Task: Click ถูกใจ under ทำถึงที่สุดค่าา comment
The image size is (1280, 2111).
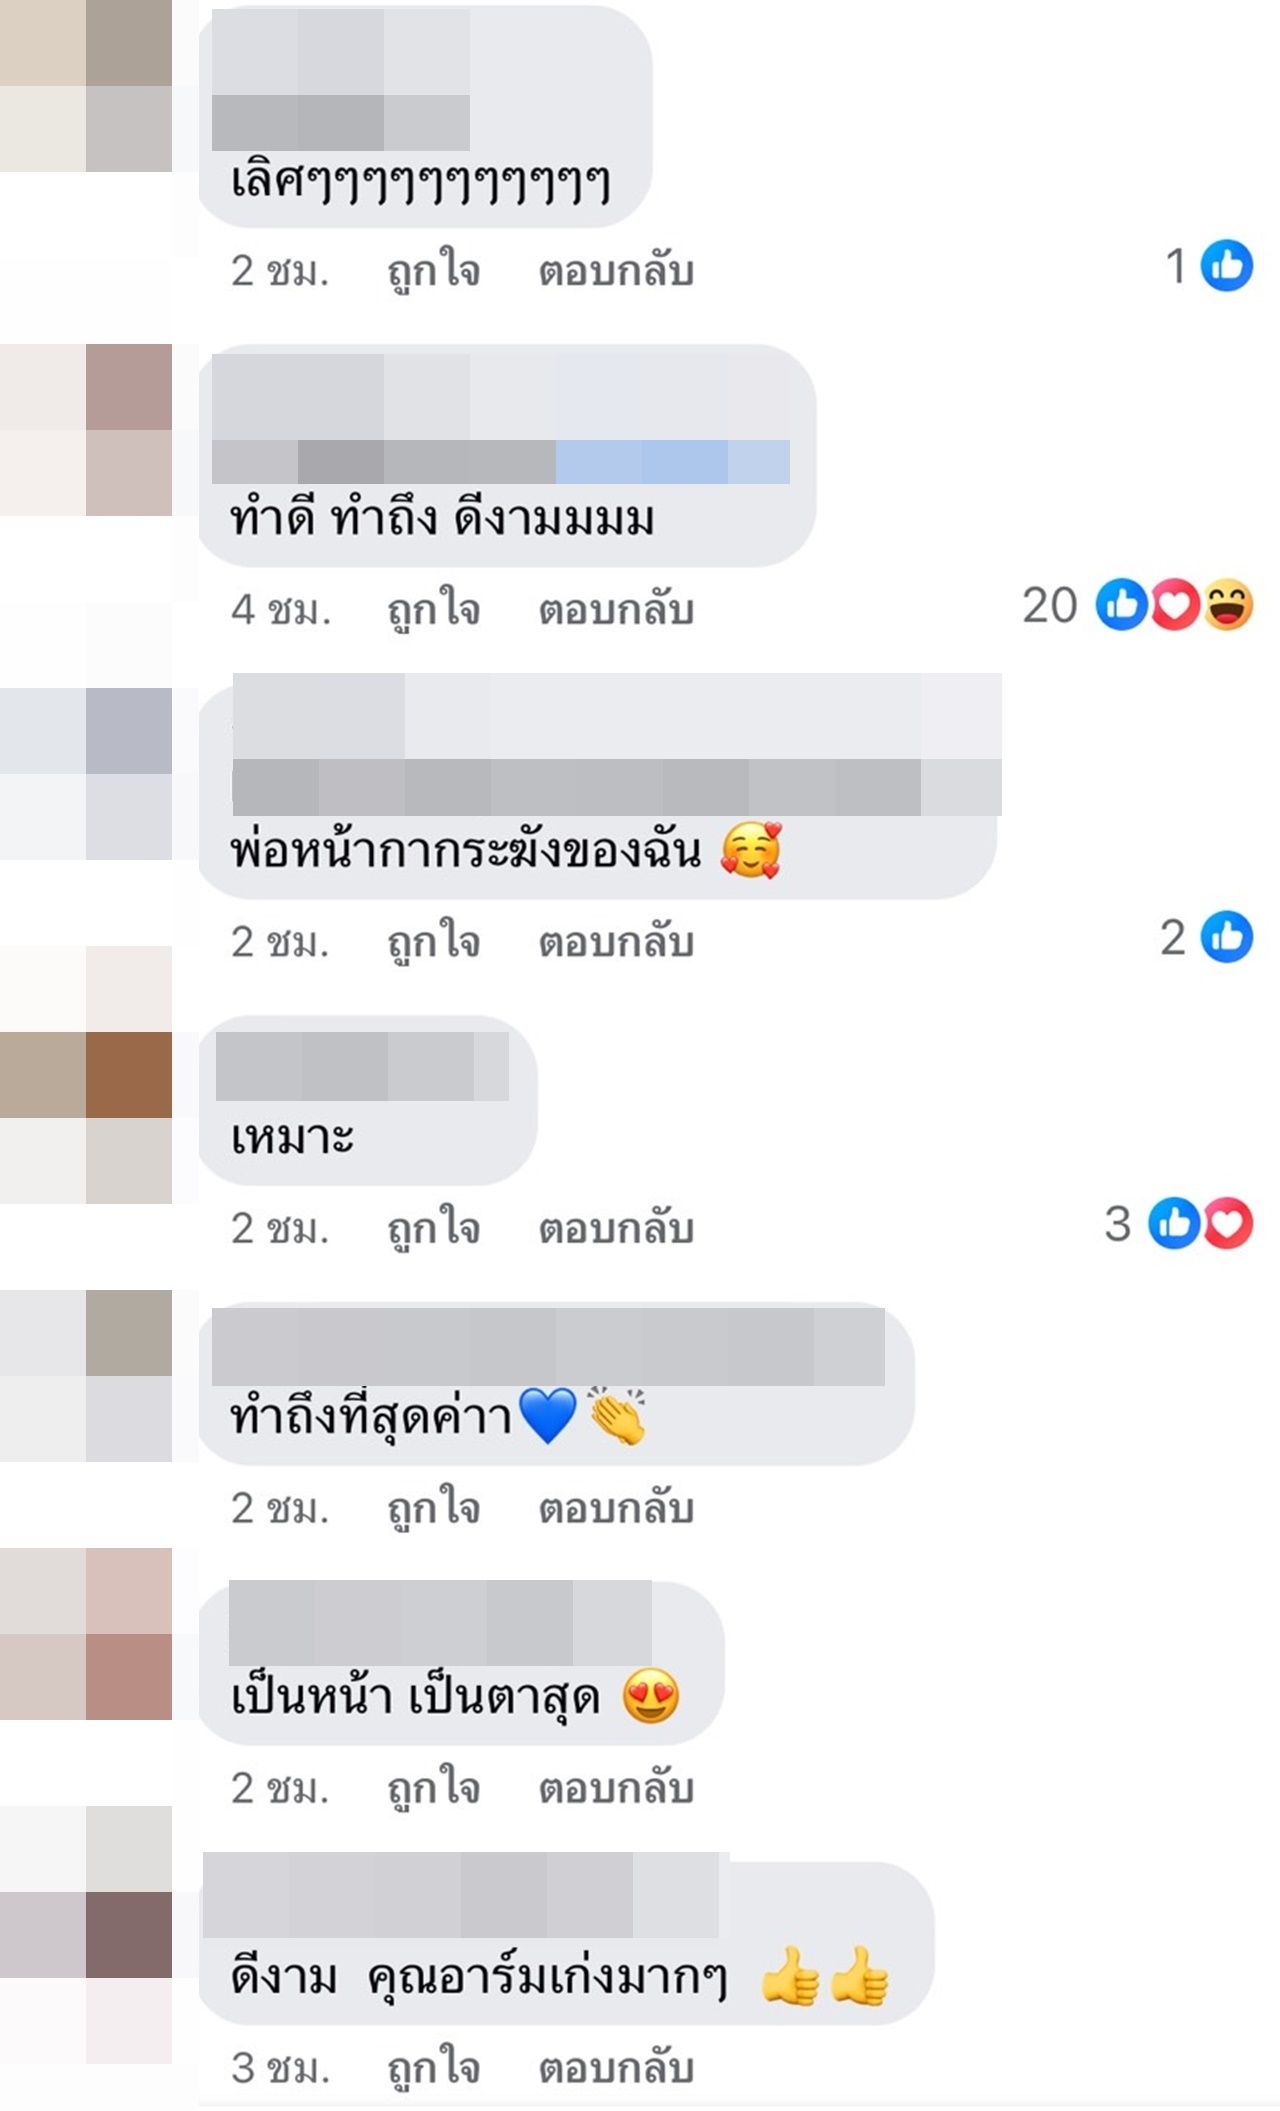Action: (x=434, y=1509)
